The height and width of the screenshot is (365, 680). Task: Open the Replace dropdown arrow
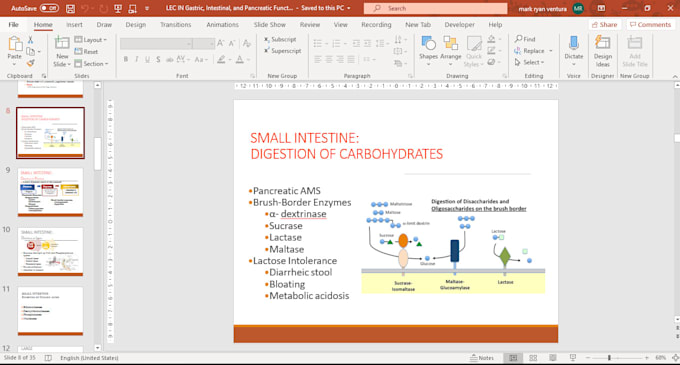[551, 51]
